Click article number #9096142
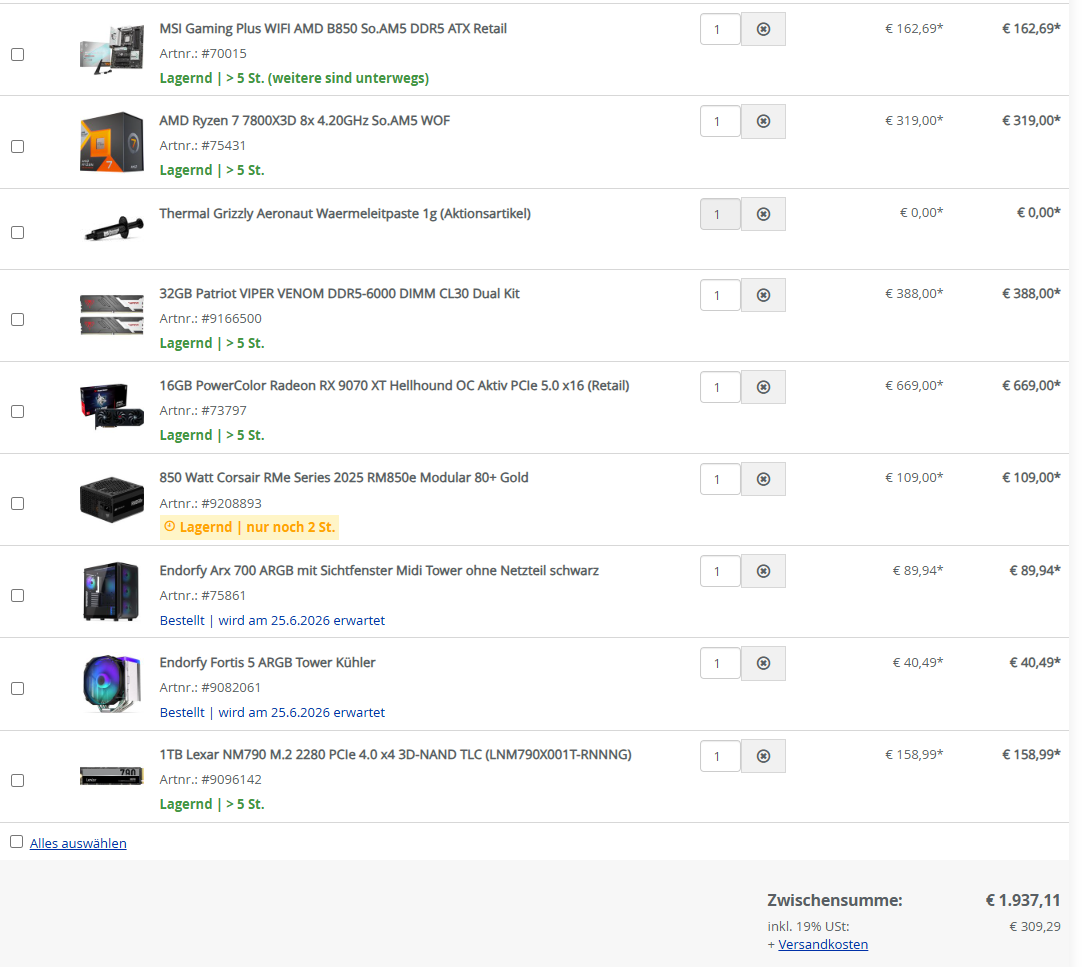This screenshot has width=1085, height=967. click(231, 779)
